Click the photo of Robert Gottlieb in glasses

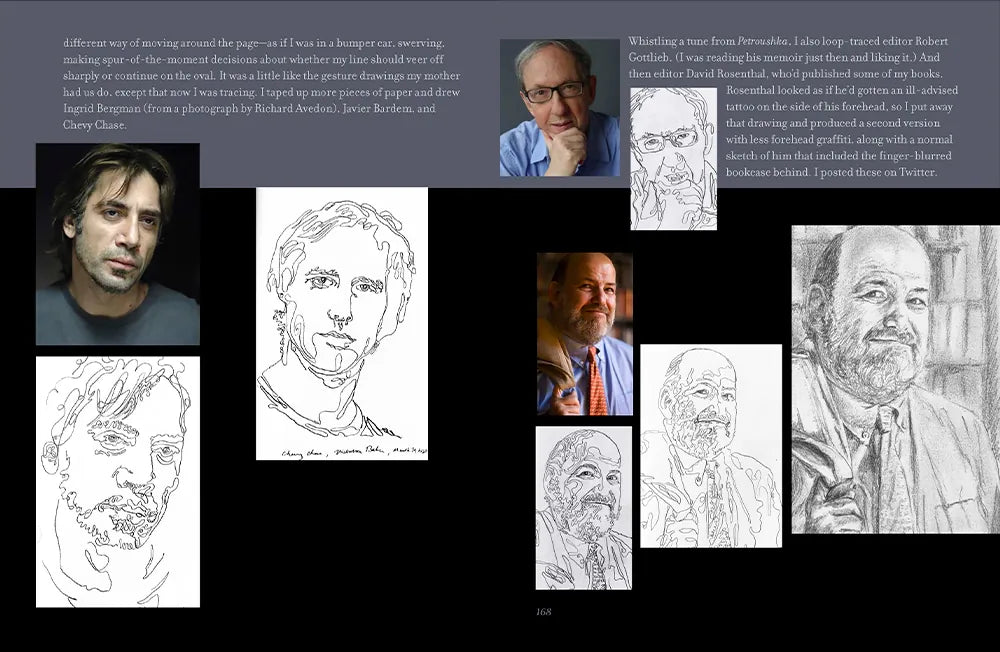point(559,108)
